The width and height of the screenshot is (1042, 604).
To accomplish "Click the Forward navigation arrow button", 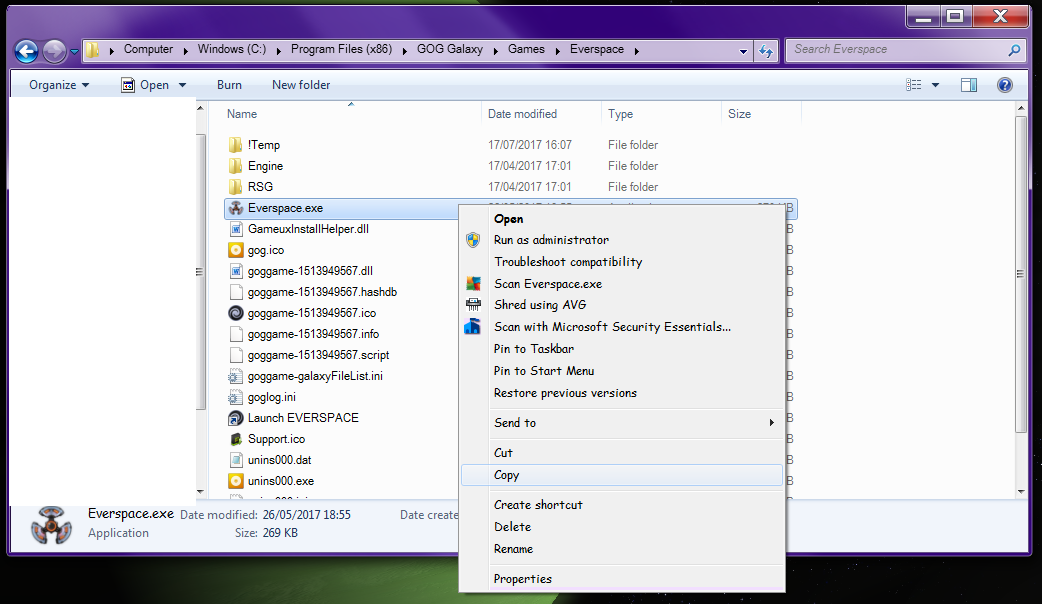I will (x=54, y=51).
